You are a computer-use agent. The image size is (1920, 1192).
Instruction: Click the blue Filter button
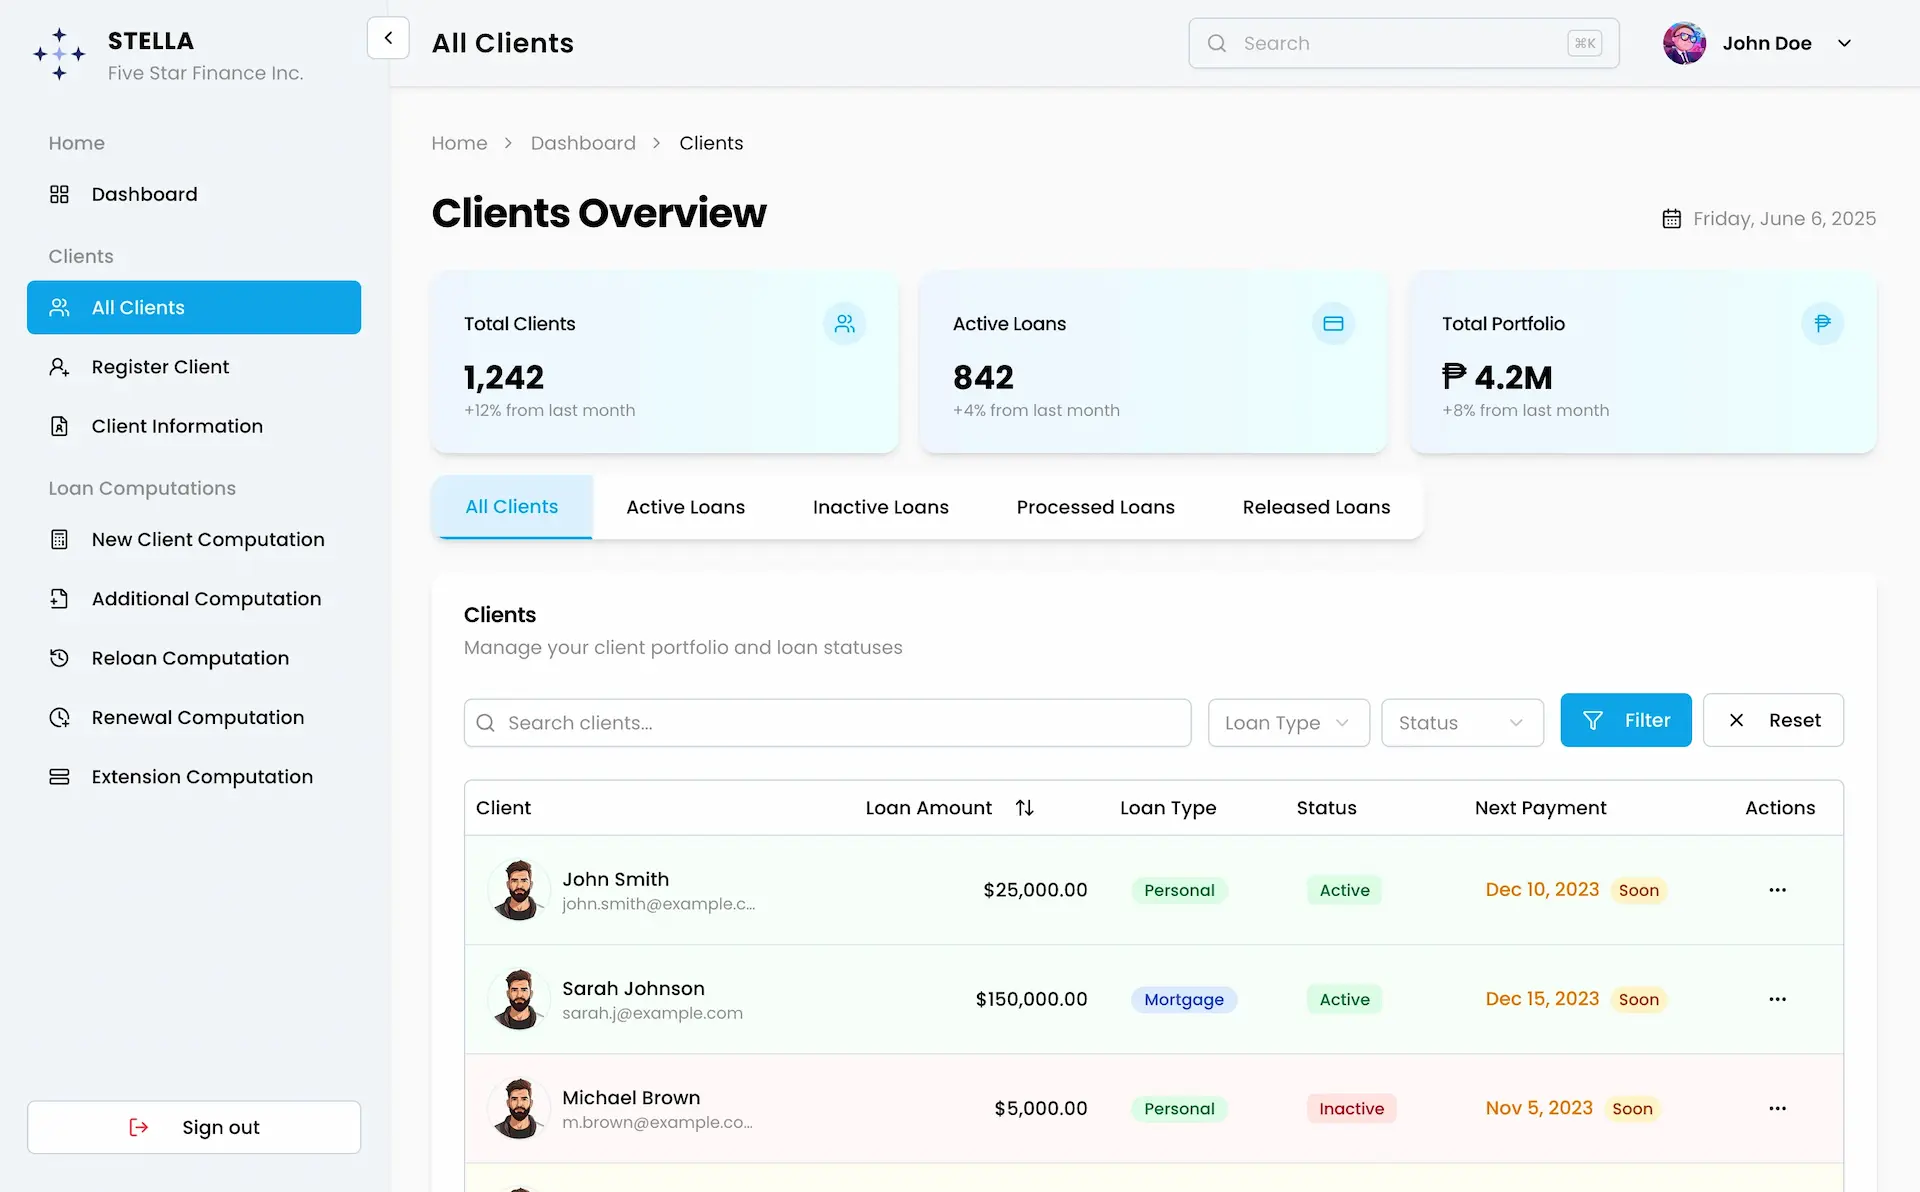(1626, 720)
